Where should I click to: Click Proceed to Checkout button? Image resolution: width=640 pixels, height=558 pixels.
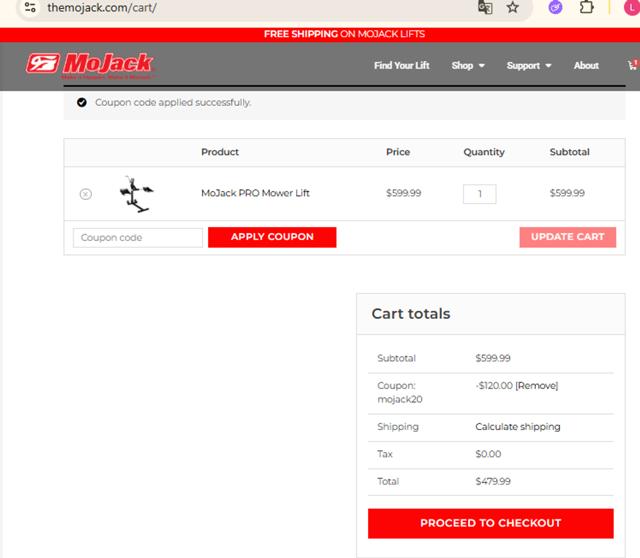click(491, 523)
